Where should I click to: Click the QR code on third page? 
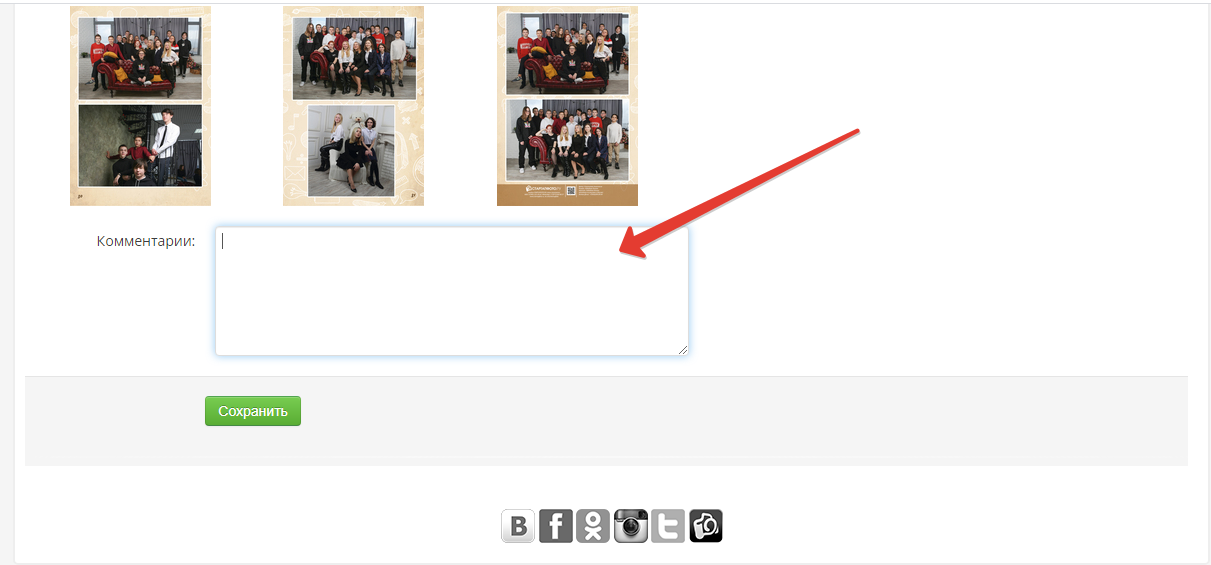572,191
